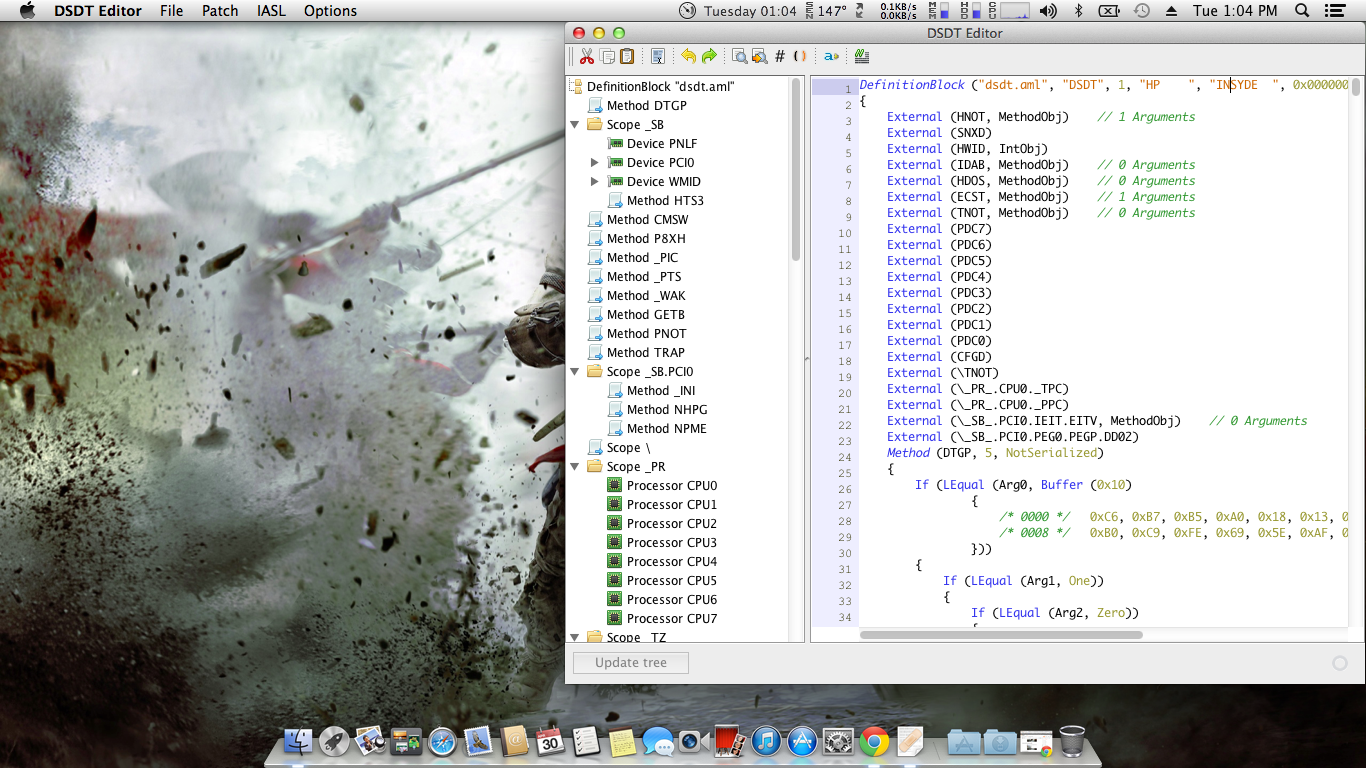Click the "Method (DTGP, 5, NotSerialized)" code line
This screenshot has width=1366, height=768.
tap(995, 453)
